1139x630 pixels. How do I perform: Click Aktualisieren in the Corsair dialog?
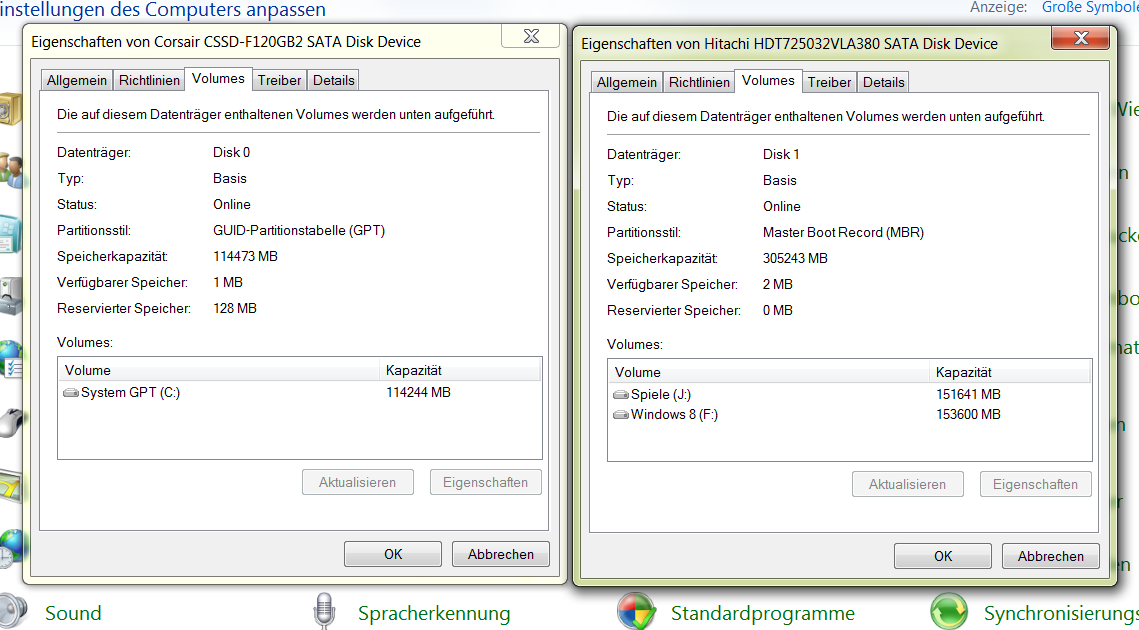(357, 482)
